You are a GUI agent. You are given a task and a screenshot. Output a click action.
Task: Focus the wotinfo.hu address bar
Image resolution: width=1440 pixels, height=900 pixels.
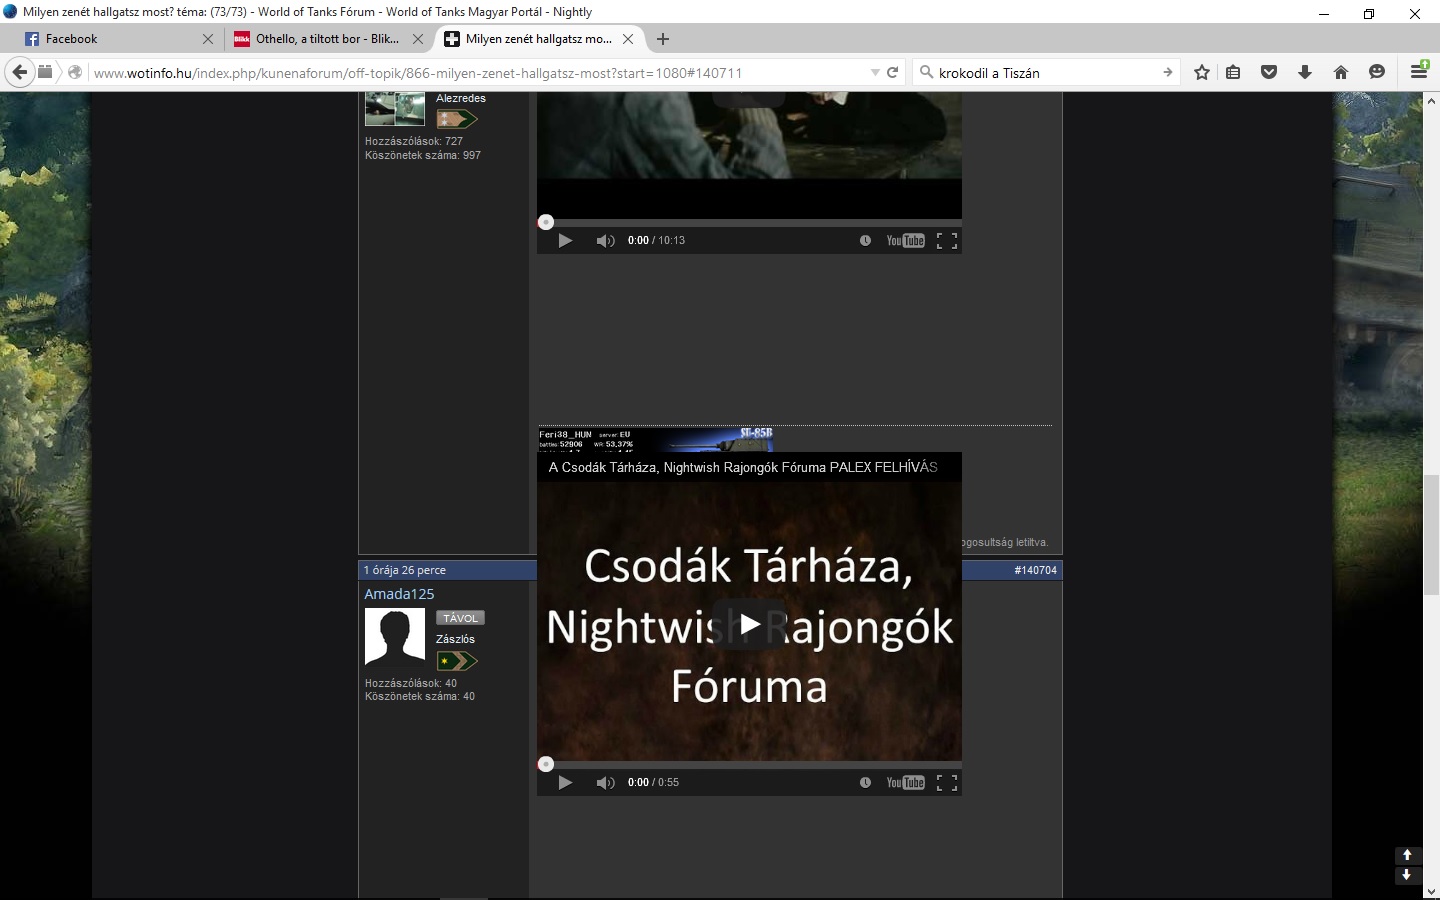(480, 73)
